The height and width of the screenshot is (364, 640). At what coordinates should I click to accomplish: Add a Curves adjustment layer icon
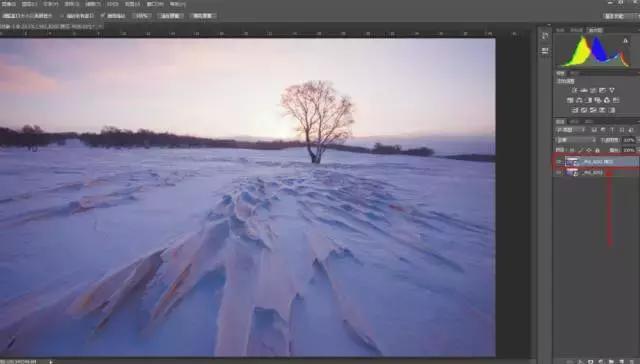coord(593,90)
